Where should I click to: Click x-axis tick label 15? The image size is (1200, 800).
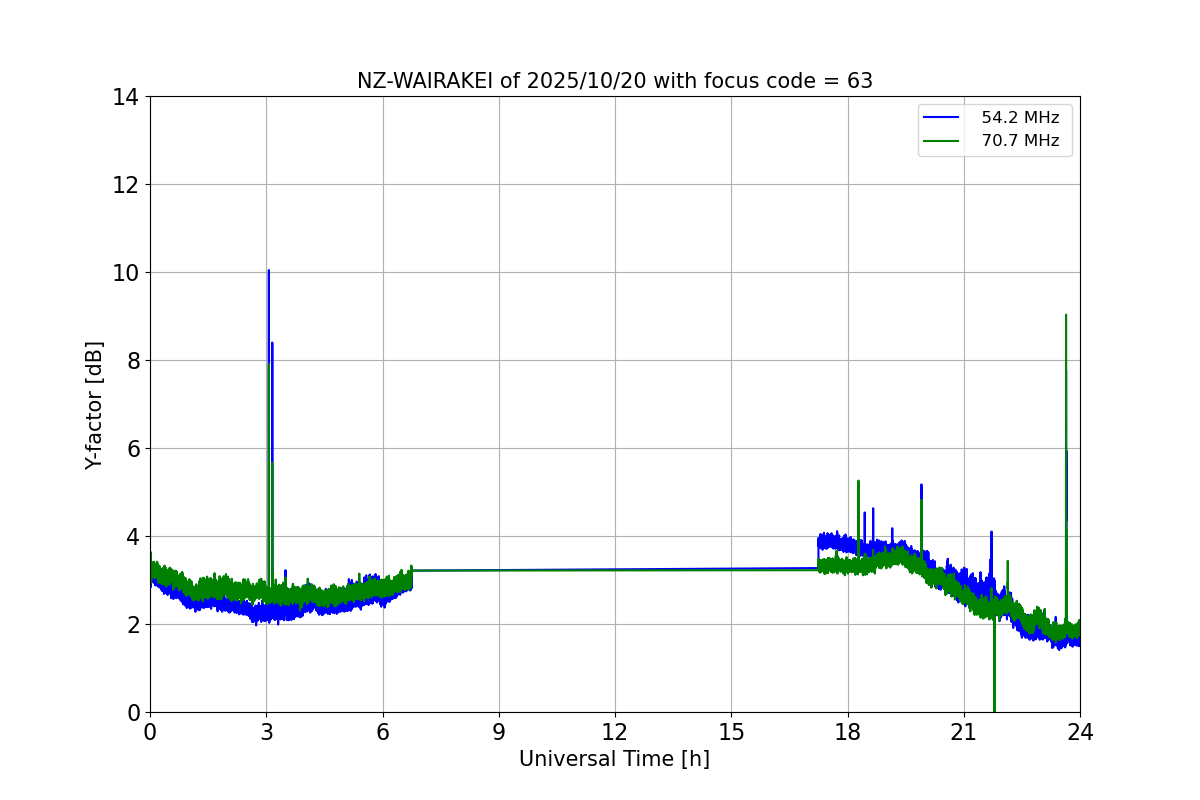pos(731,732)
